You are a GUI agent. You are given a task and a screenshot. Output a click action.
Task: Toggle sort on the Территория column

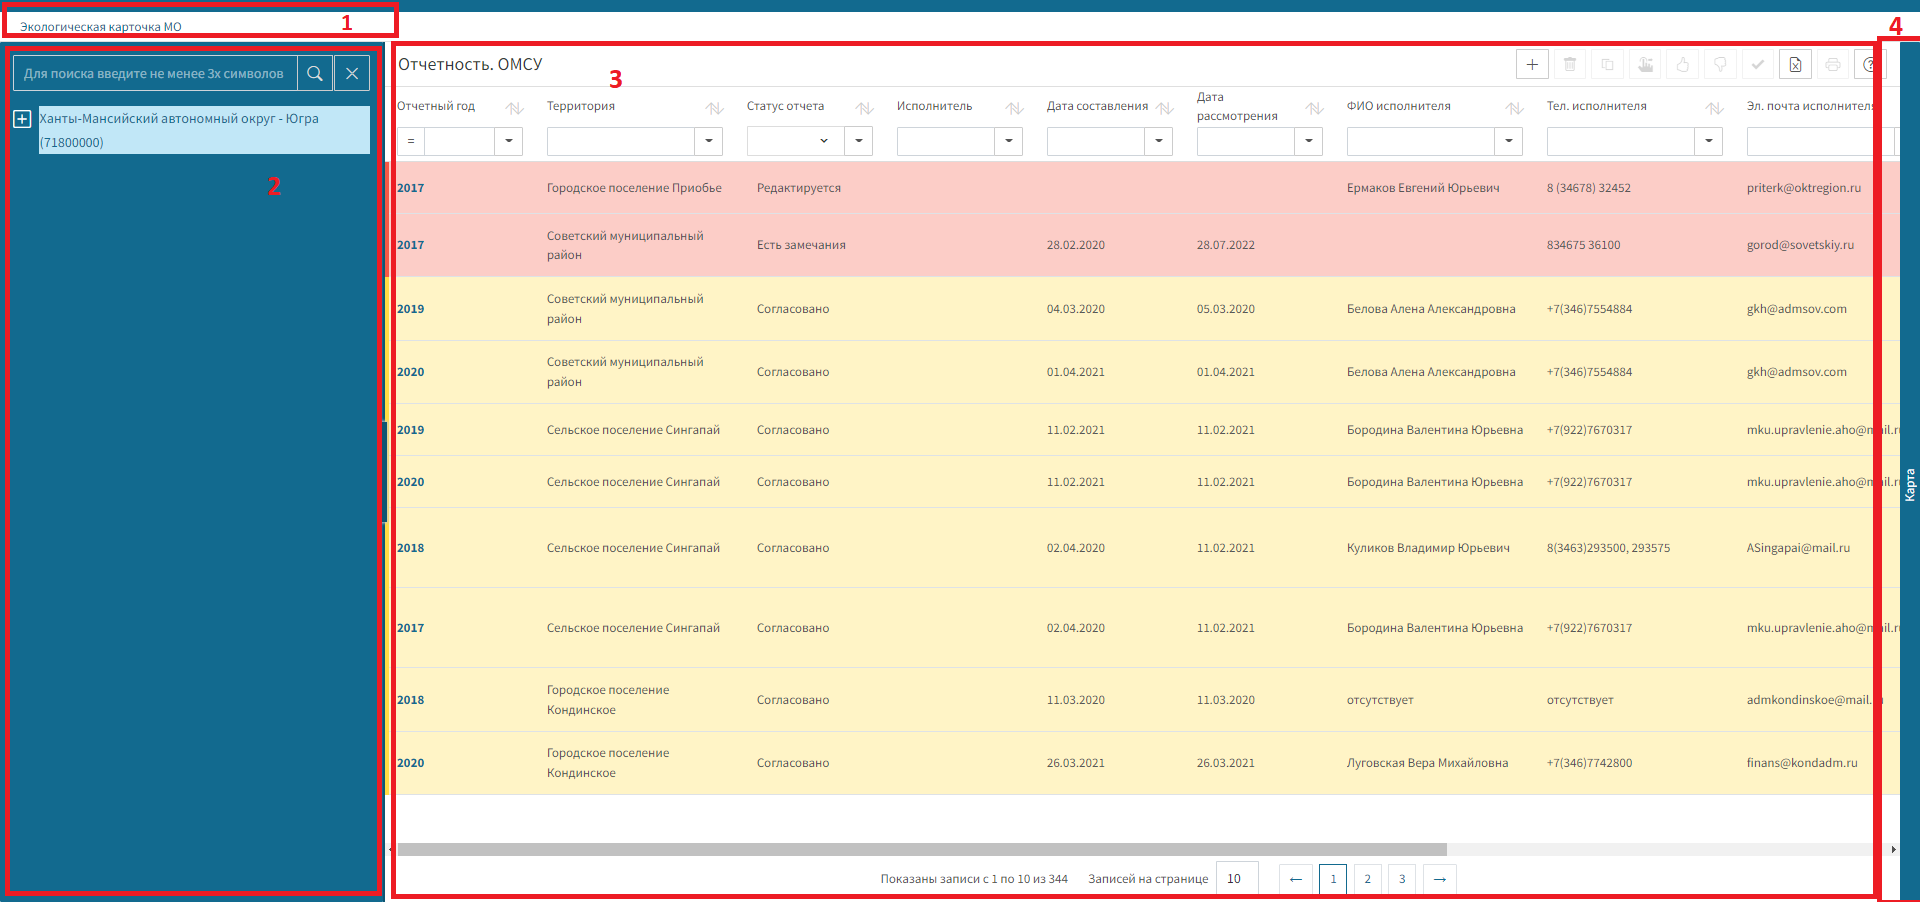(x=714, y=108)
